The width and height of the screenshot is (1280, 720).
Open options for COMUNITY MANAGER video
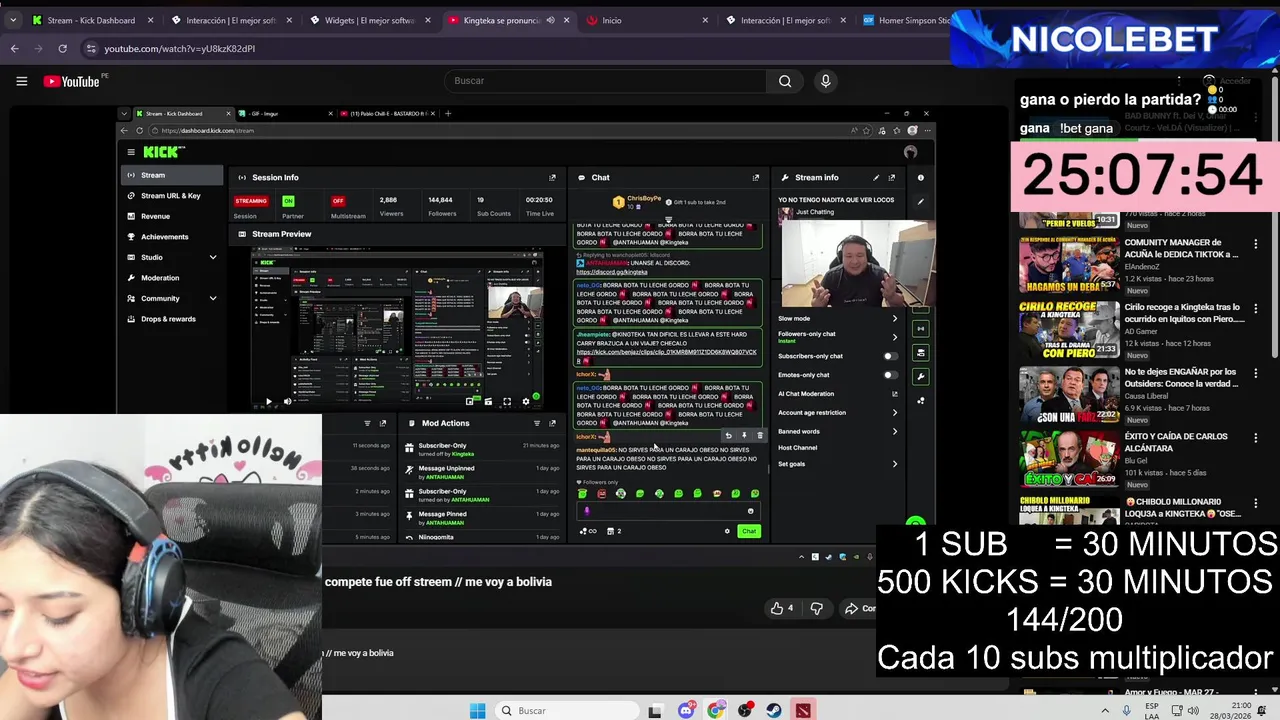[1256, 244]
